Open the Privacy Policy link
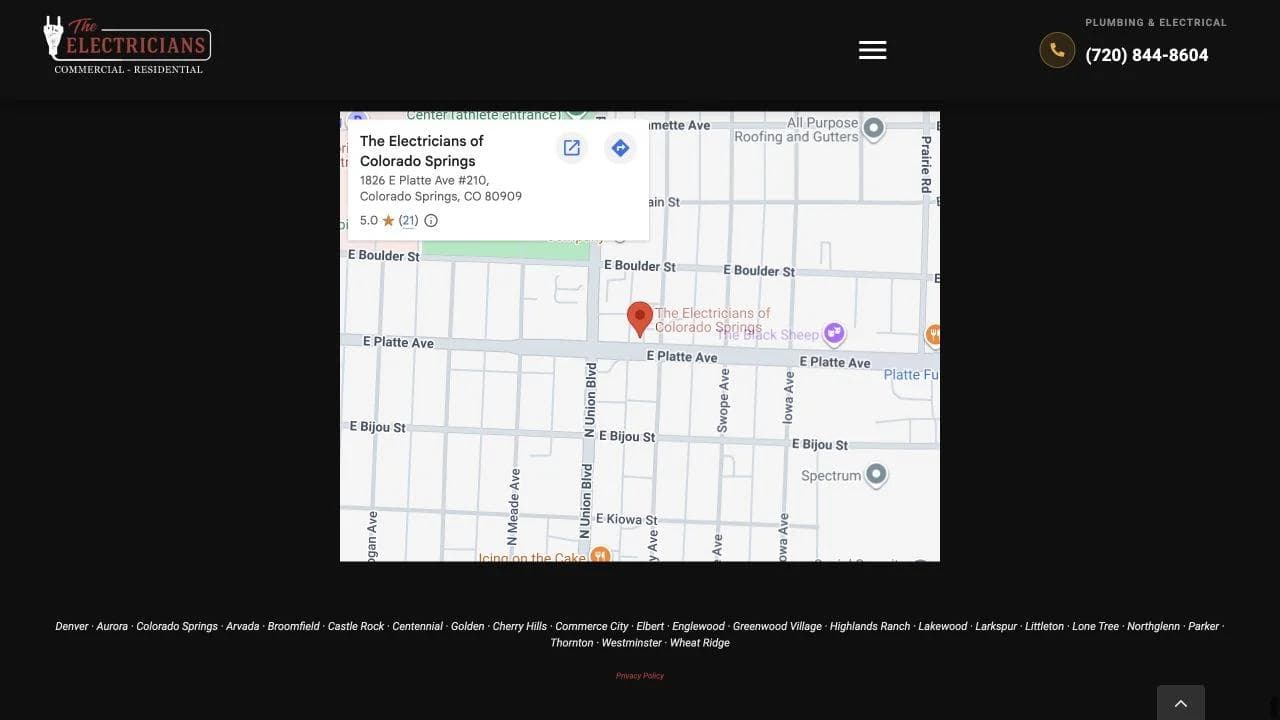Viewport: 1280px width, 720px height. pyautogui.click(x=640, y=676)
